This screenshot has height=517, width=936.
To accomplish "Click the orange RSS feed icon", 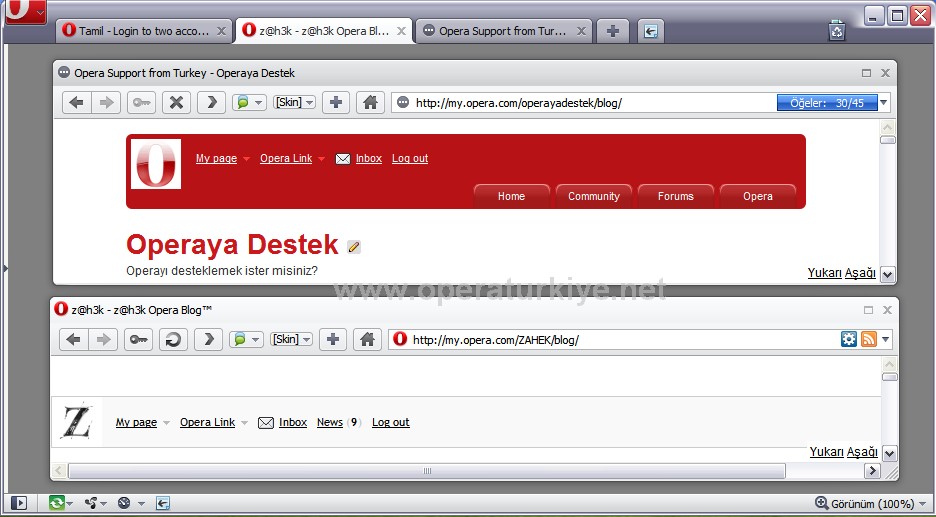I will (869, 339).
